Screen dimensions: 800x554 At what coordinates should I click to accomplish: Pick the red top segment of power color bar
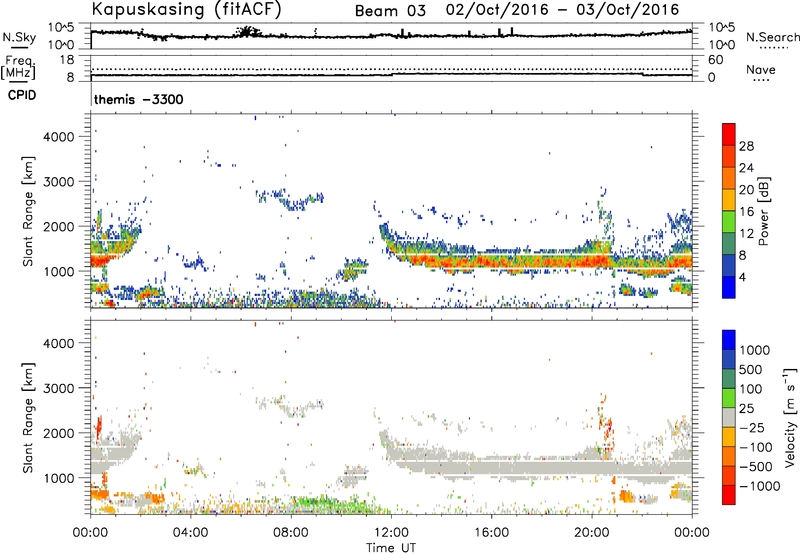(x=729, y=135)
